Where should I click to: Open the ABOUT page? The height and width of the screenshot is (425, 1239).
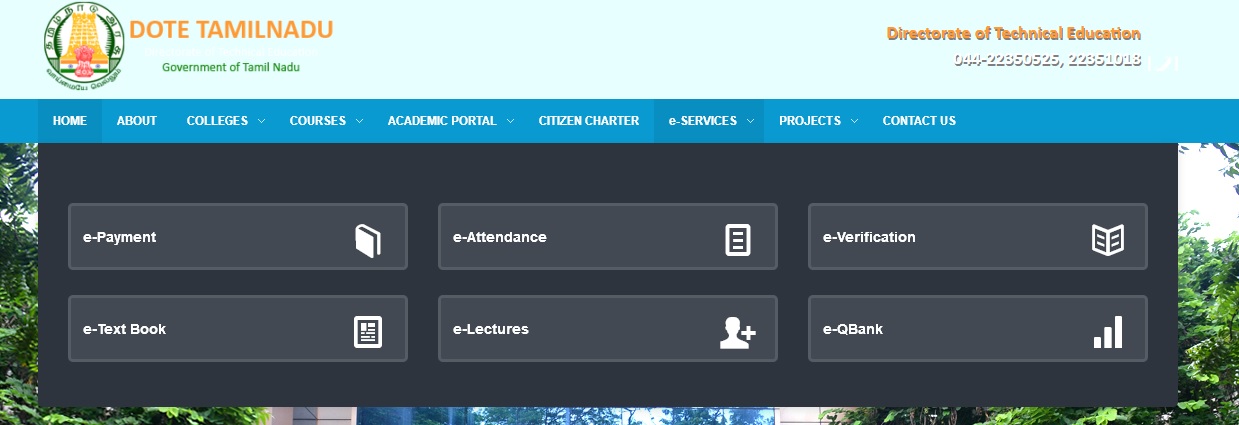137,121
